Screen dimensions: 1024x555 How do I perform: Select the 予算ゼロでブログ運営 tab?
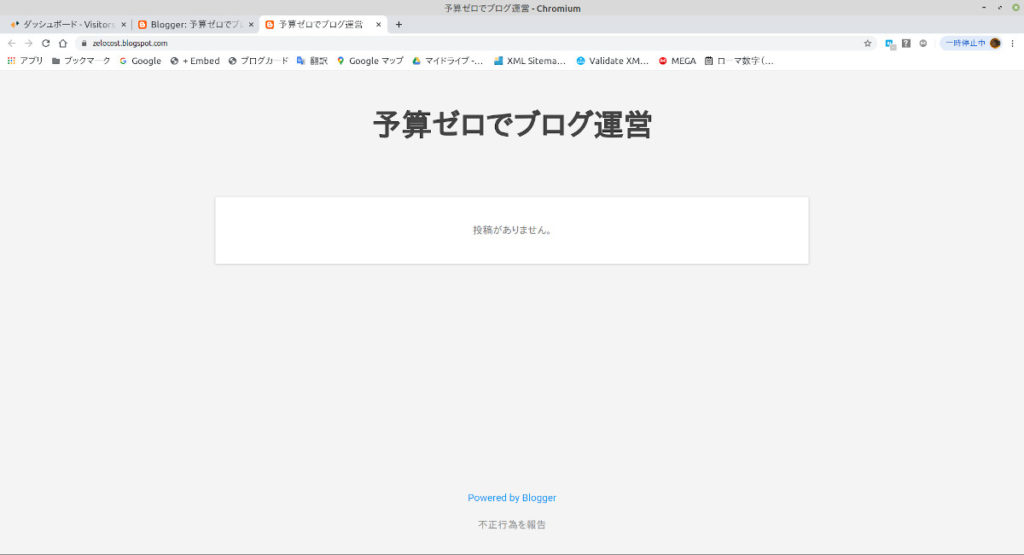(323, 25)
